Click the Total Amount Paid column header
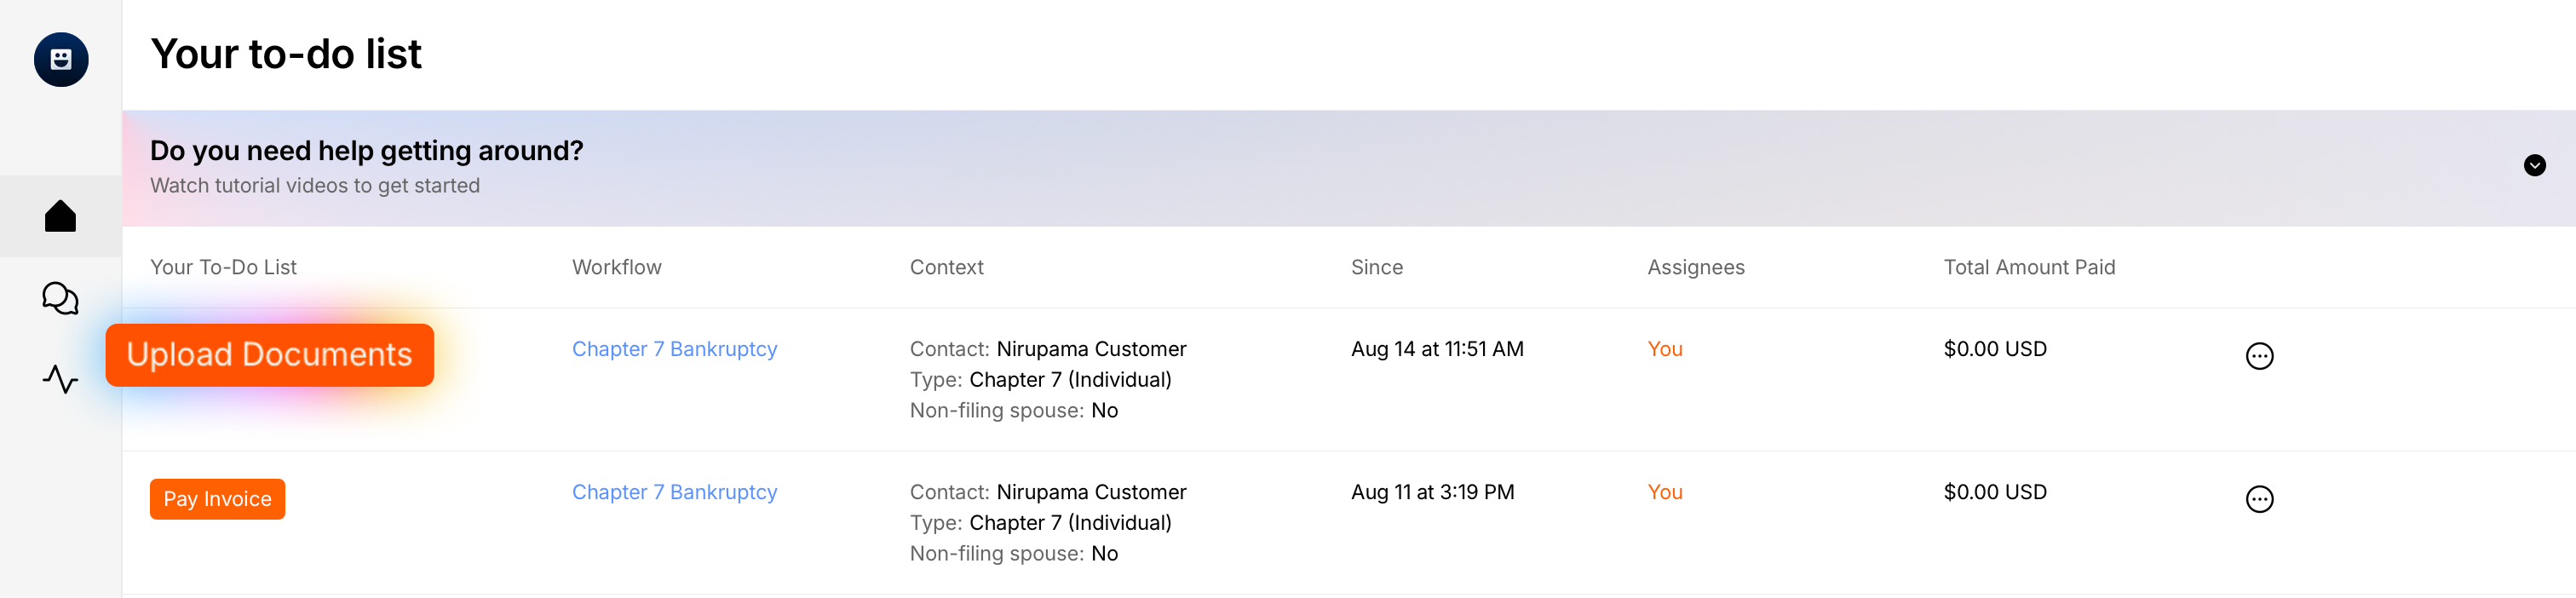The height and width of the screenshot is (598, 2576). click(x=2028, y=267)
